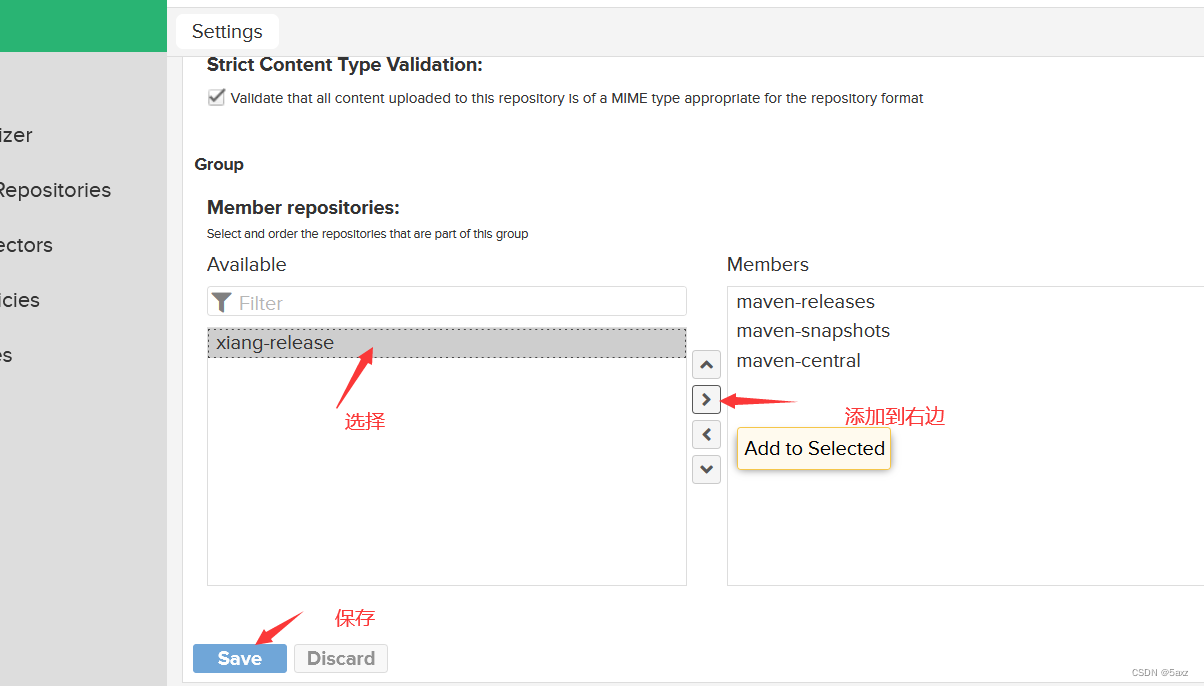Select maven-snapshots in the Members list
Screen dimensions: 1204x686
pyautogui.click(x=813, y=331)
